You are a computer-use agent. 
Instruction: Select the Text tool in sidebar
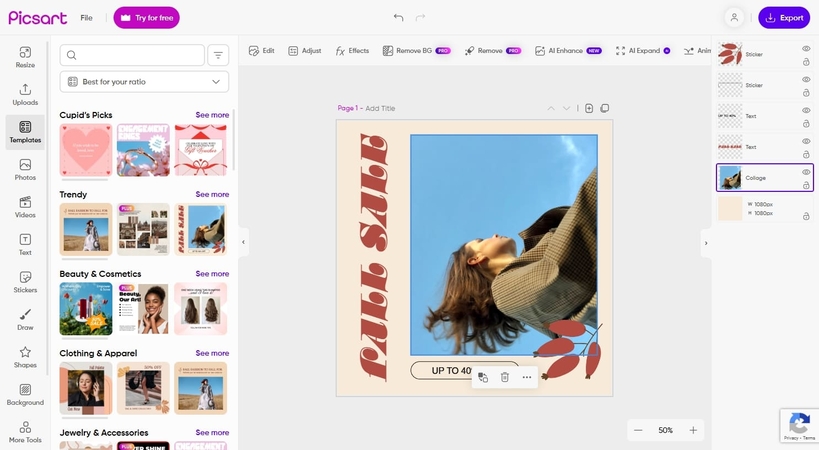pos(25,245)
